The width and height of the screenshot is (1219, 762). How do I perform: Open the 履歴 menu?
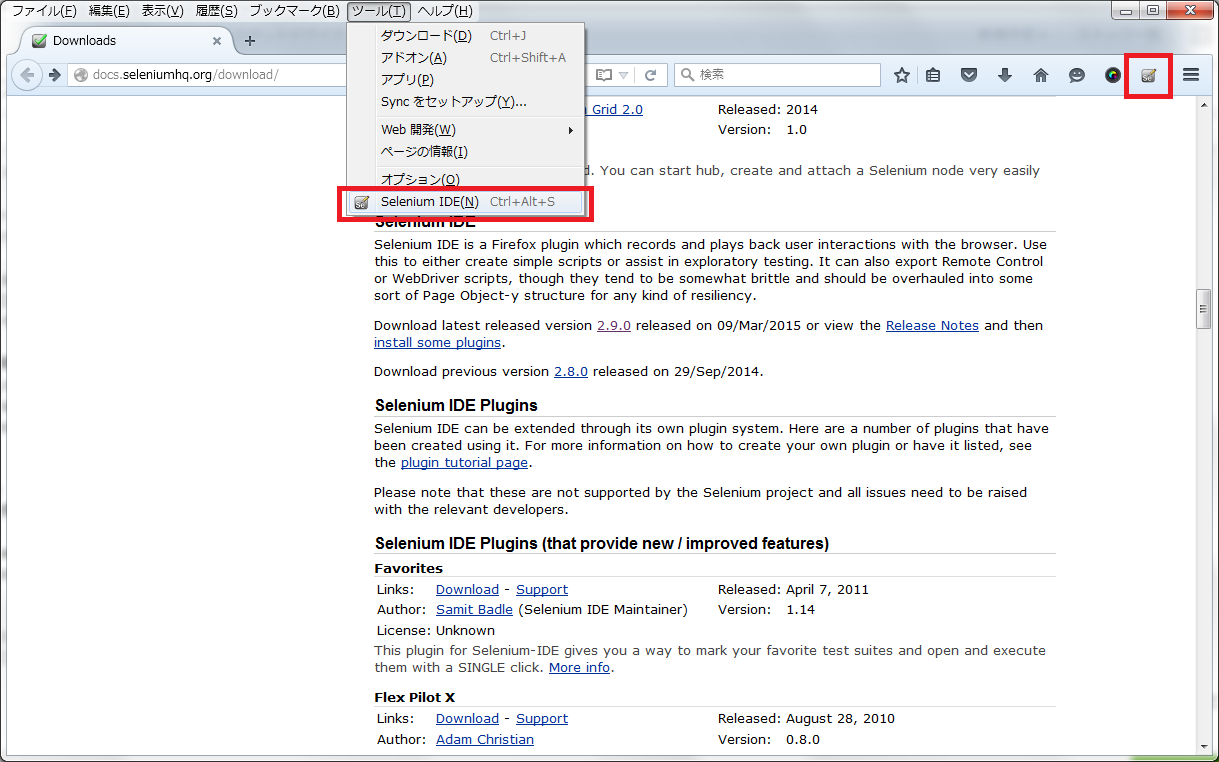click(x=216, y=11)
